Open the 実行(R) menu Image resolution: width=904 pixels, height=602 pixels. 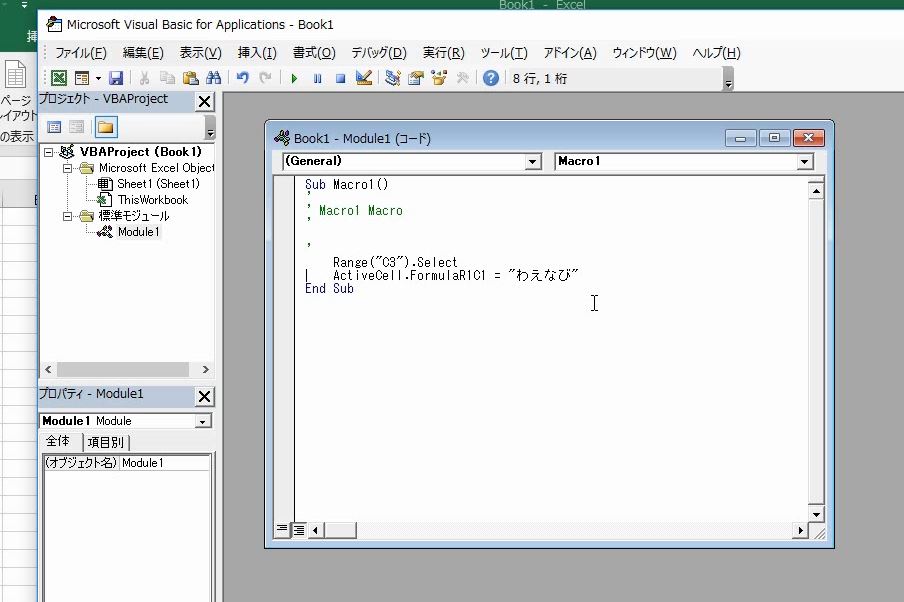(443, 53)
